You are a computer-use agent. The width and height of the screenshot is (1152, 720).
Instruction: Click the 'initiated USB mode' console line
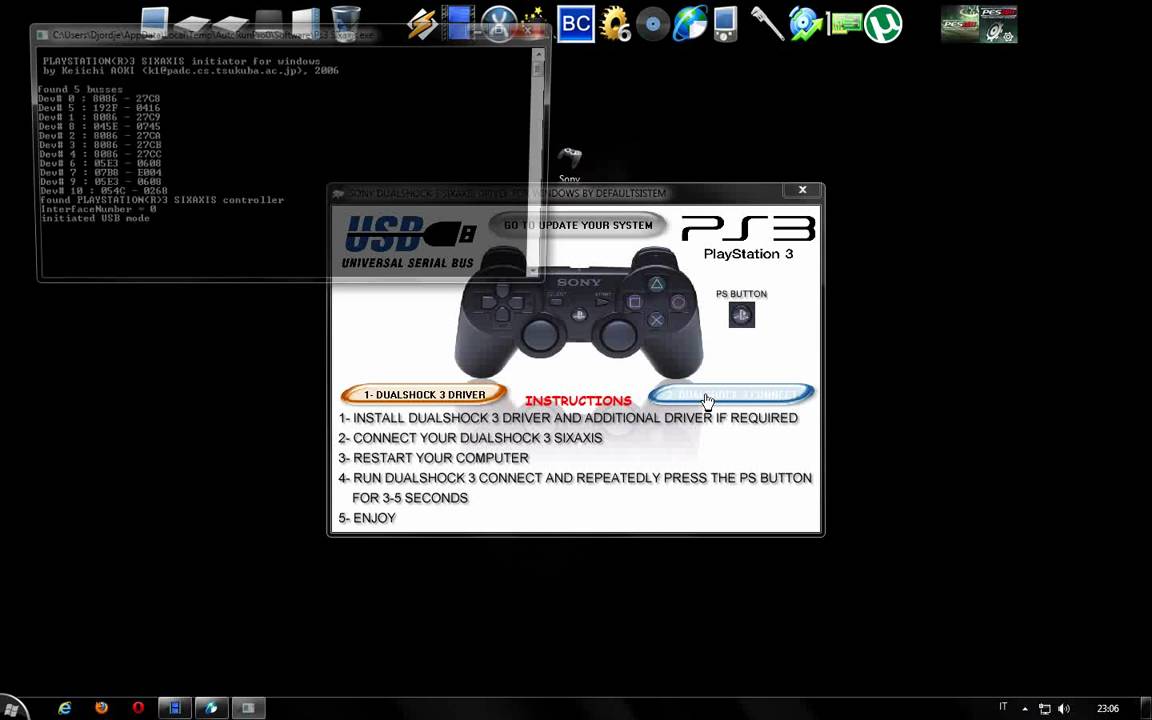click(95, 218)
